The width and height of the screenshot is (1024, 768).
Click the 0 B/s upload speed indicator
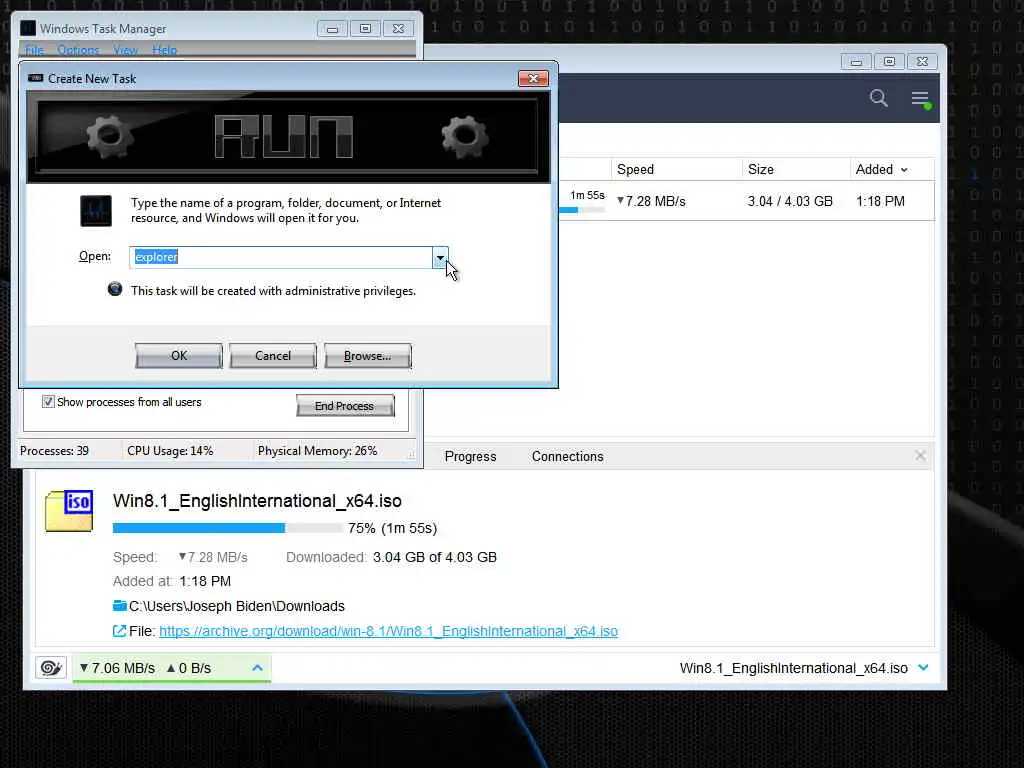[x=189, y=668]
